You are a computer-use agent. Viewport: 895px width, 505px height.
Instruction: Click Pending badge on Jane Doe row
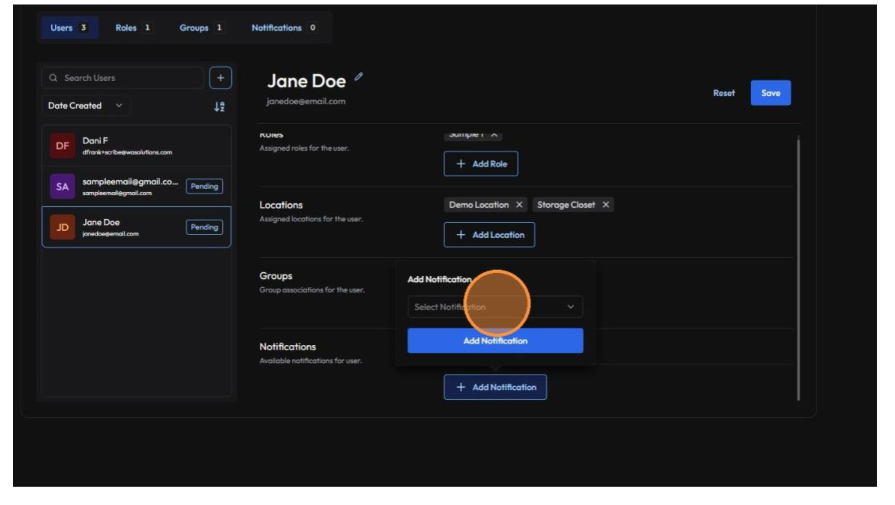click(x=204, y=227)
